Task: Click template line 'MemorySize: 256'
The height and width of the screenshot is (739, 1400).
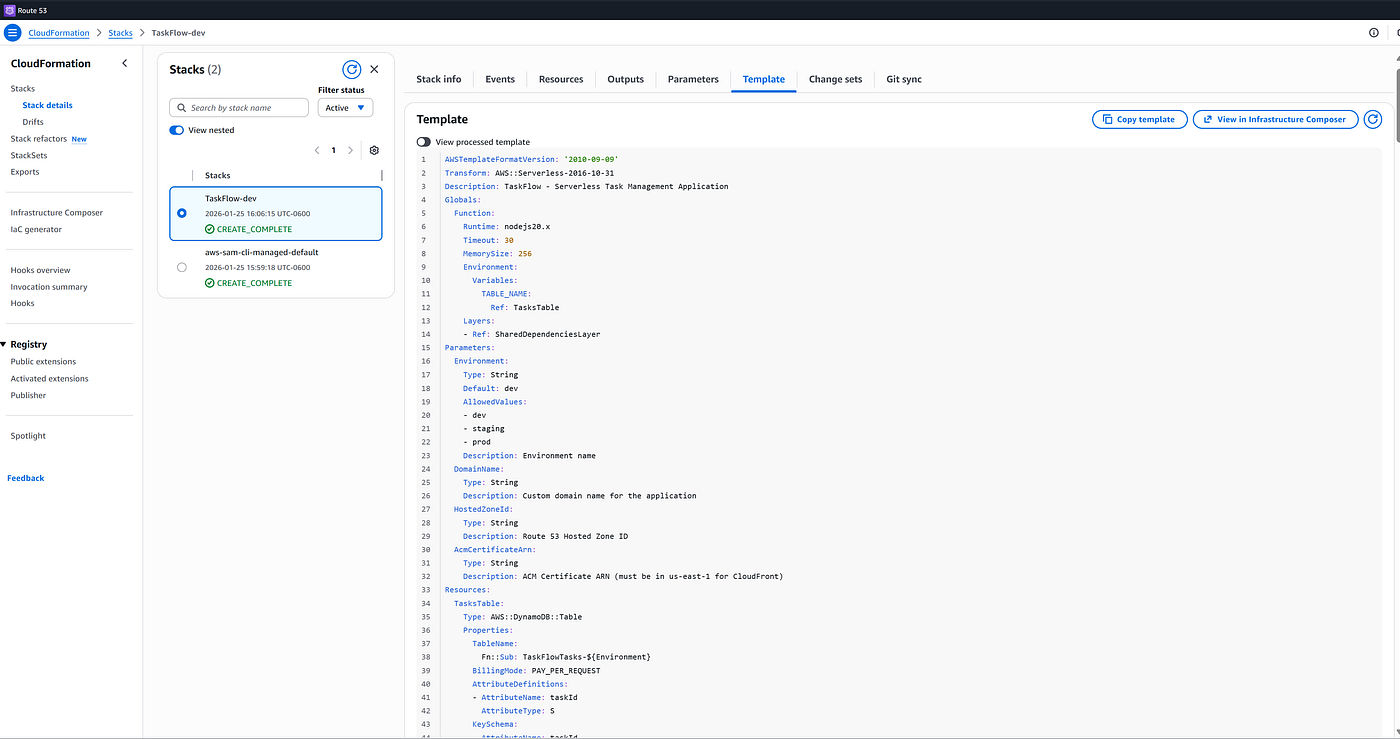Action: pos(497,254)
